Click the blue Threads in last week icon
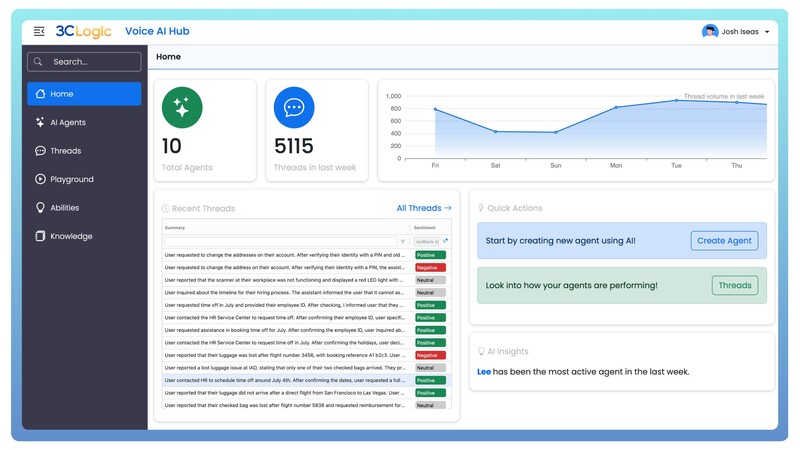 294,108
